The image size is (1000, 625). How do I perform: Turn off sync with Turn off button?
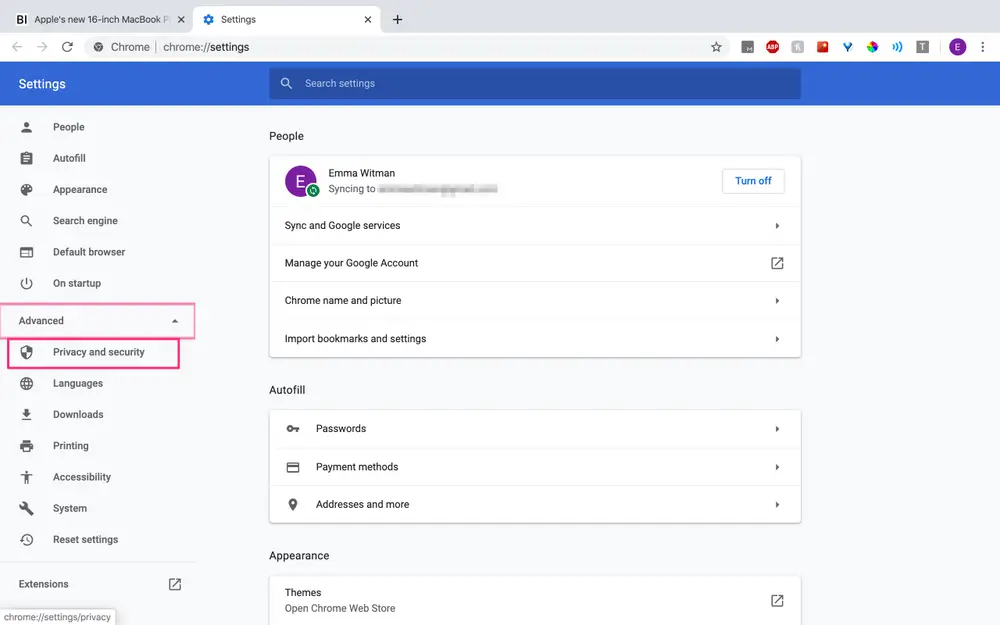click(x=753, y=181)
